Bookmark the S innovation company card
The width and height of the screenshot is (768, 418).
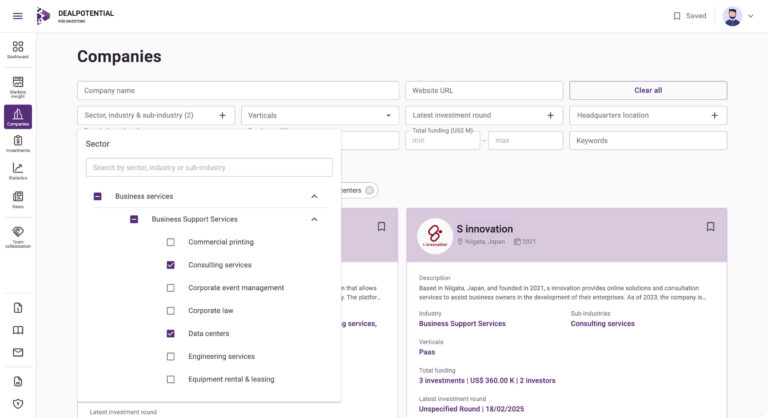coord(710,227)
